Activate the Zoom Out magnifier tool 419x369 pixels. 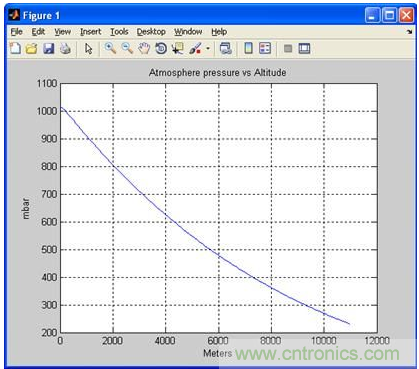tap(127, 48)
